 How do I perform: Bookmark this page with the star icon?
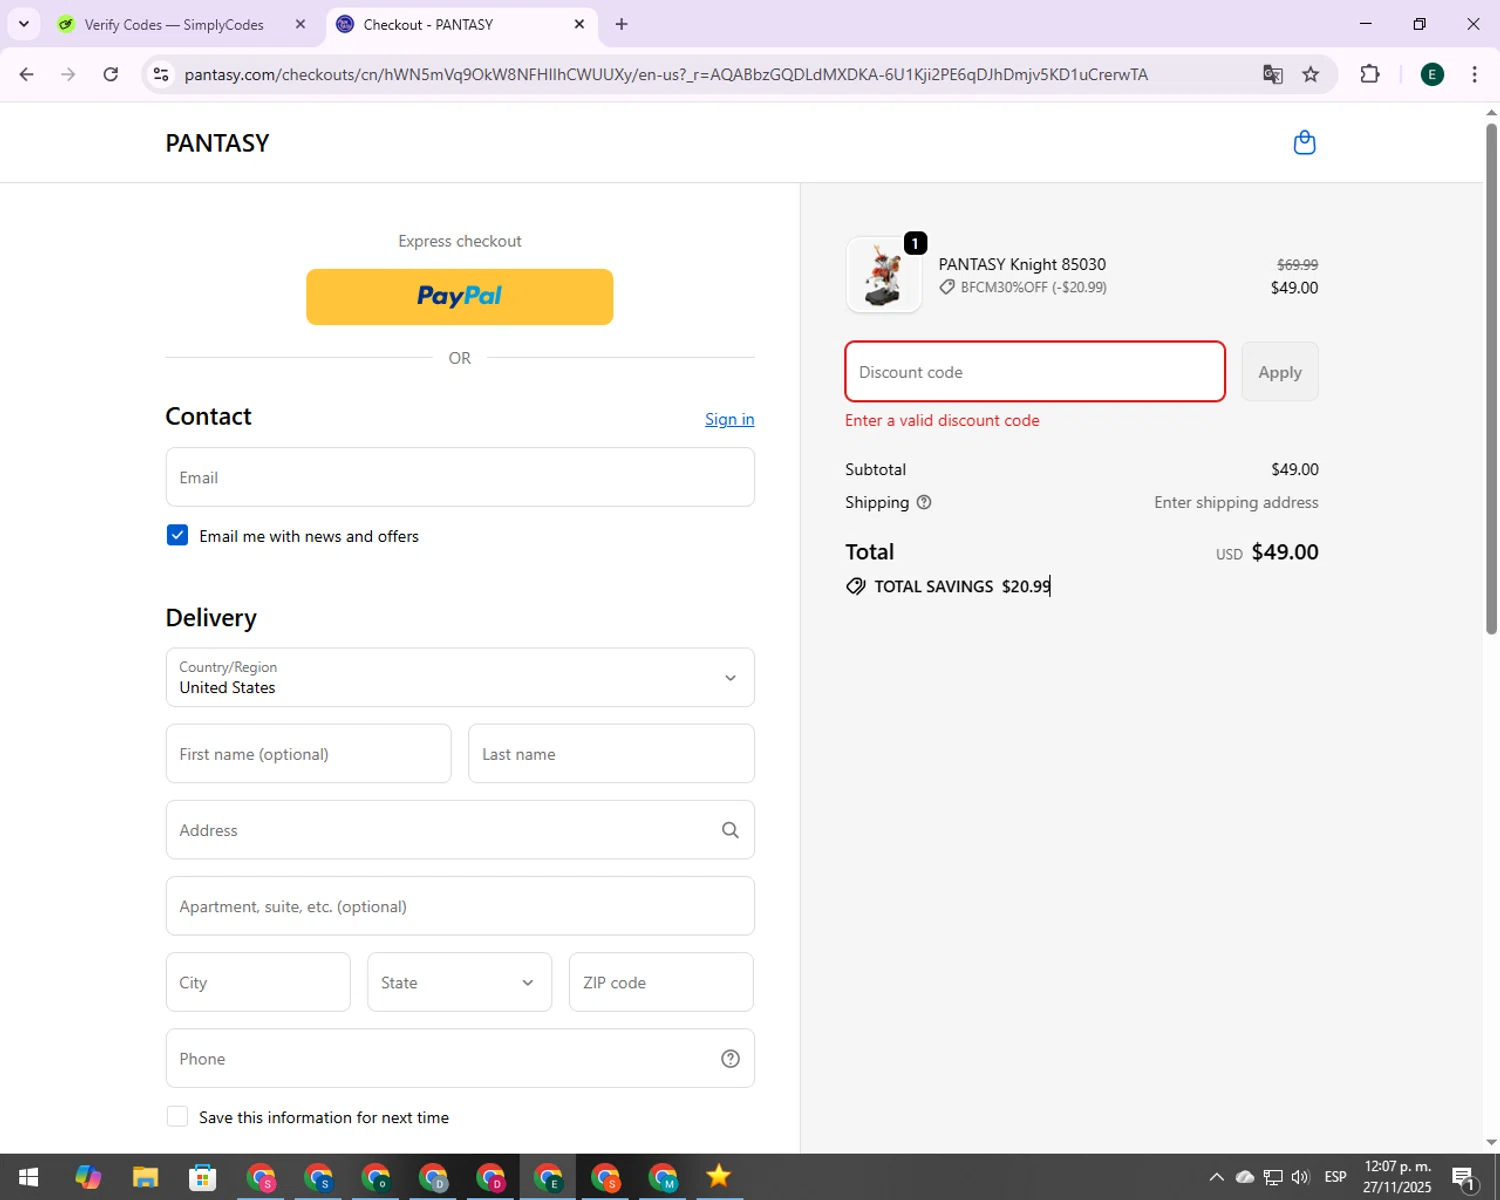[x=1311, y=74]
